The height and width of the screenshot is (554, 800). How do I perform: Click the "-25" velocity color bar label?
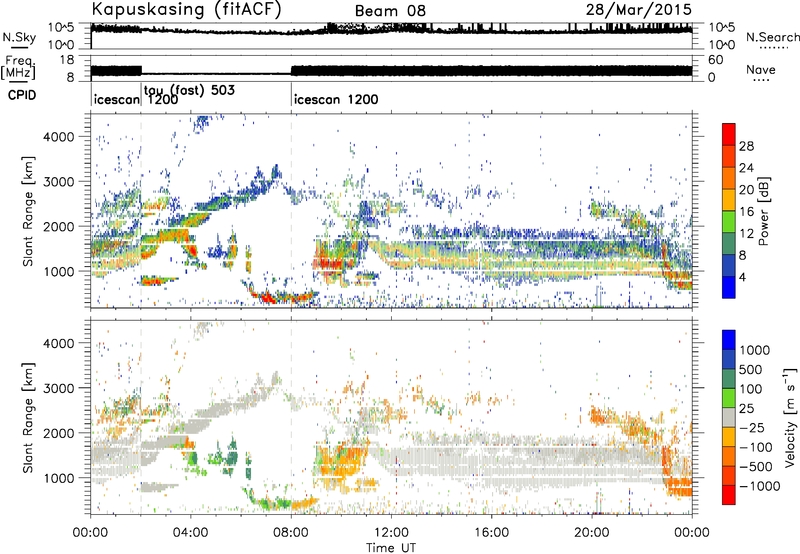click(752, 428)
